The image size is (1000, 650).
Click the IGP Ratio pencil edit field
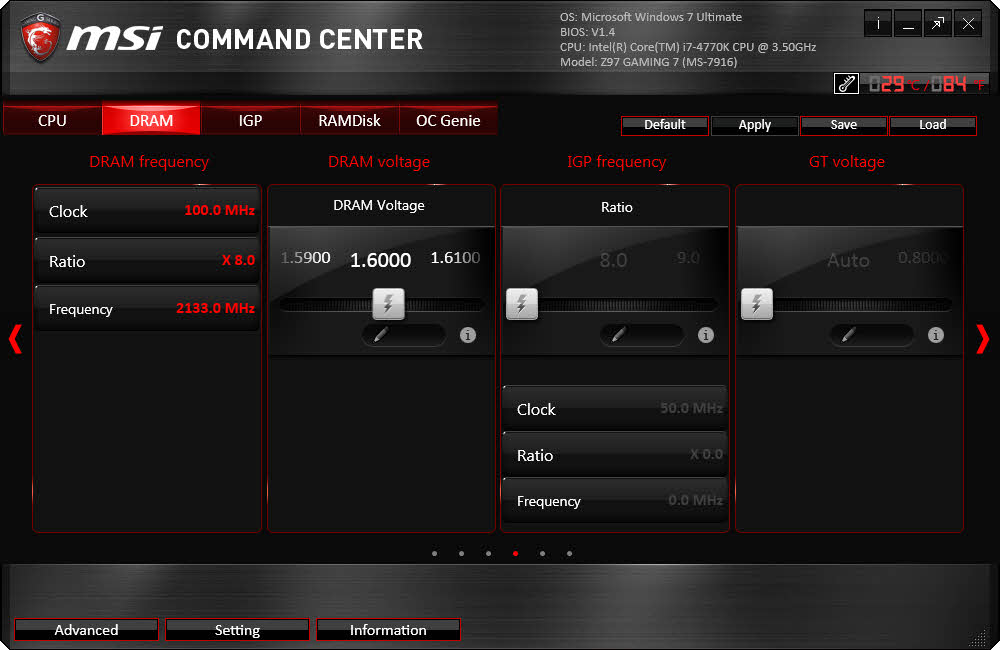pyautogui.click(x=641, y=335)
